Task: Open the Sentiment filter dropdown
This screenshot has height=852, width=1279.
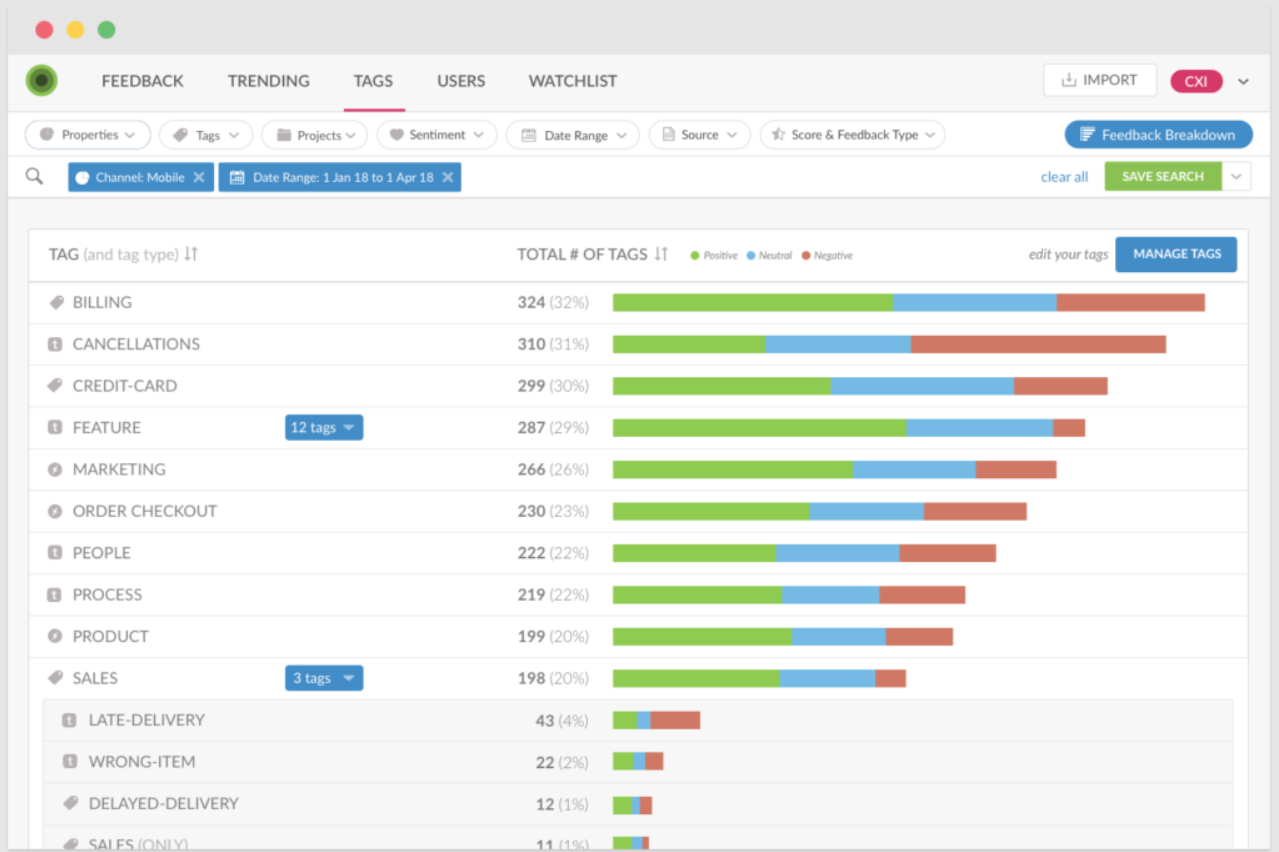Action: point(436,134)
